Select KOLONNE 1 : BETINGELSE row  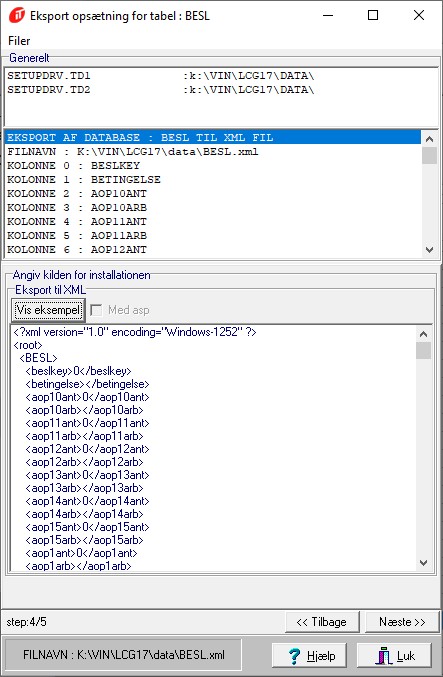point(212,180)
